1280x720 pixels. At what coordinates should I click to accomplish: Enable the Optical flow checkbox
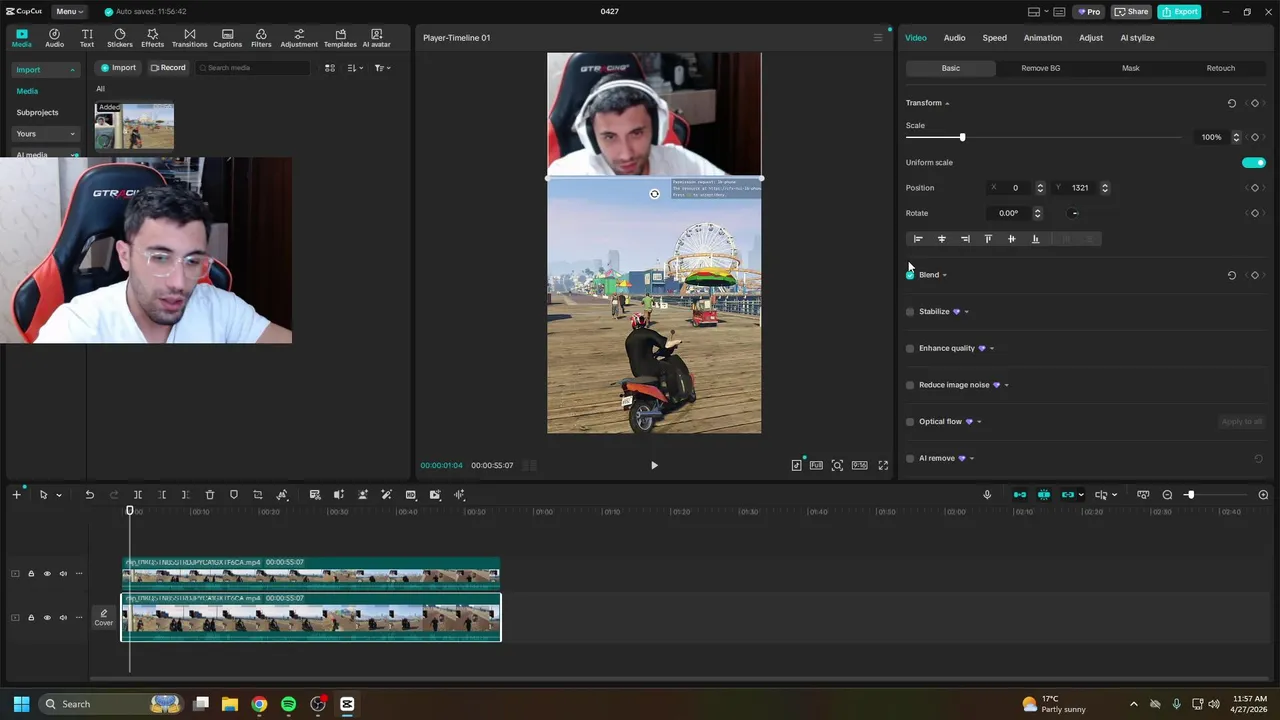pyautogui.click(x=910, y=422)
